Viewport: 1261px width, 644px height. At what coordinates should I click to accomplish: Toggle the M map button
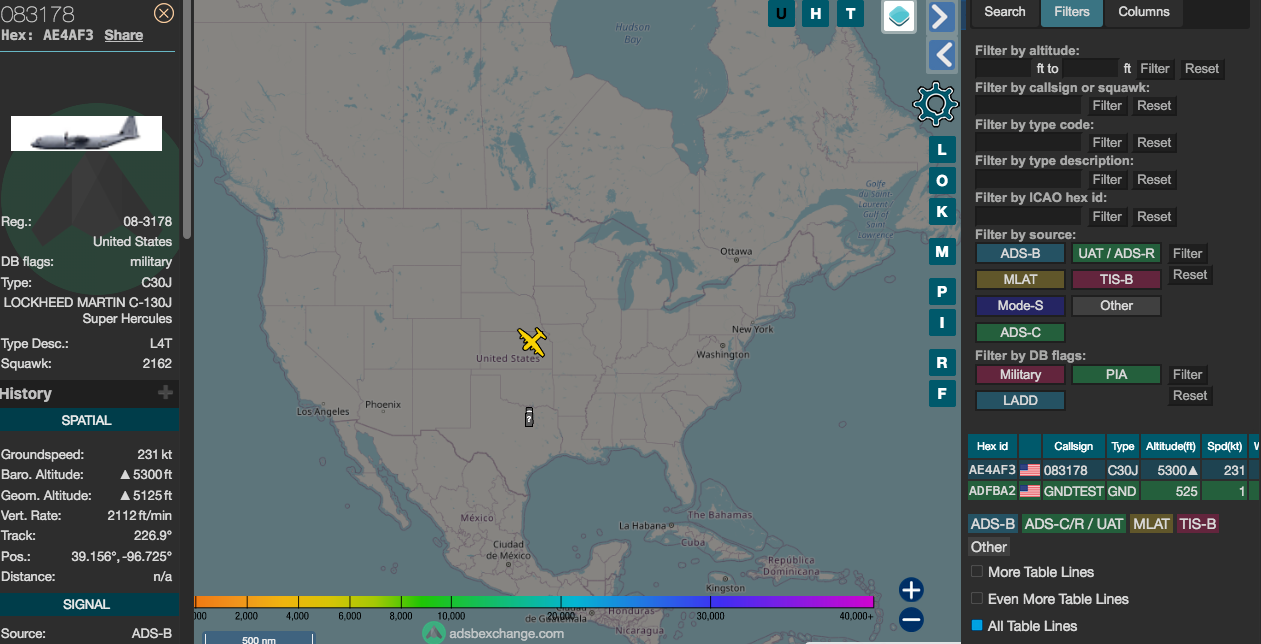(x=941, y=251)
